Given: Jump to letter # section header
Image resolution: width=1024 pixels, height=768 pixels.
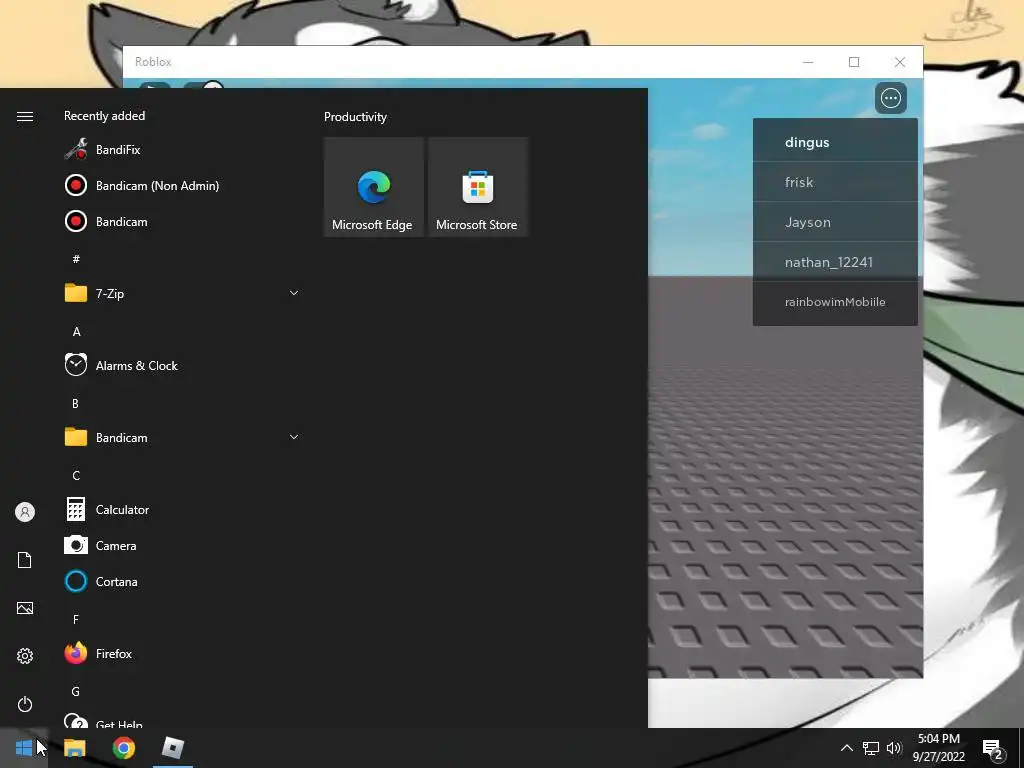Looking at the screenshot, I should coord(76,259).
